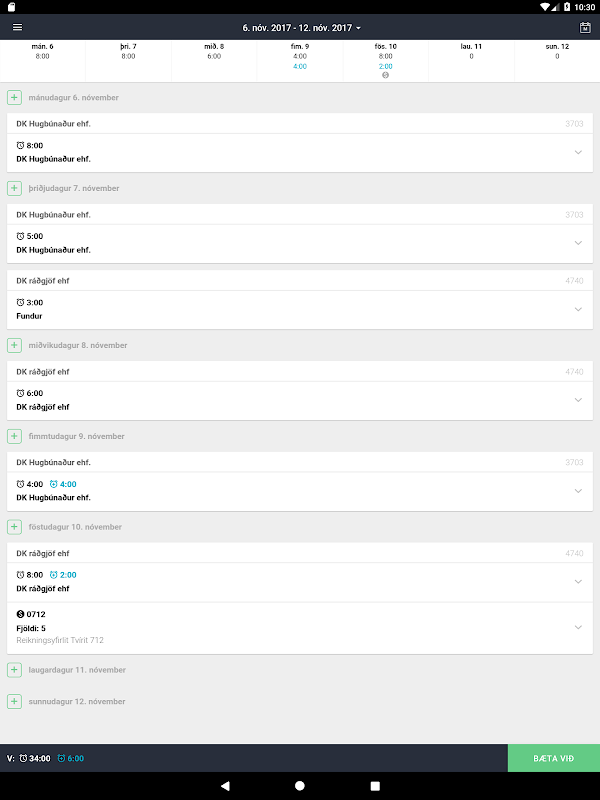
Task: Select the fös. 10 day column
Action: pyautogui.click(x=386, y=60)
